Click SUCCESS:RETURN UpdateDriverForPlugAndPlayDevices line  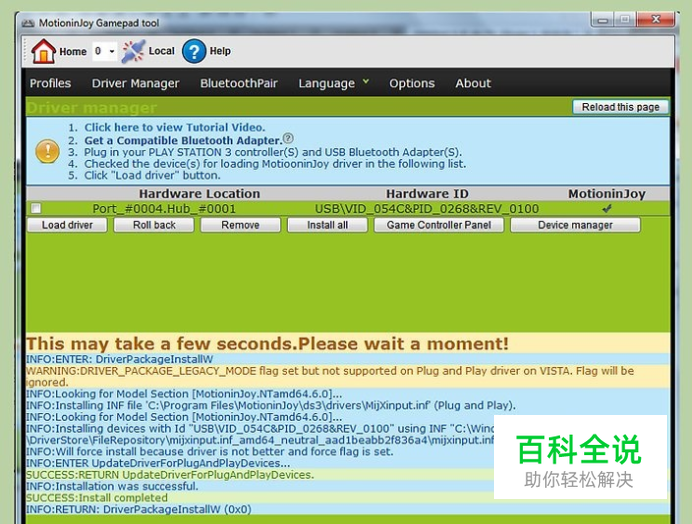coord(170,475)
